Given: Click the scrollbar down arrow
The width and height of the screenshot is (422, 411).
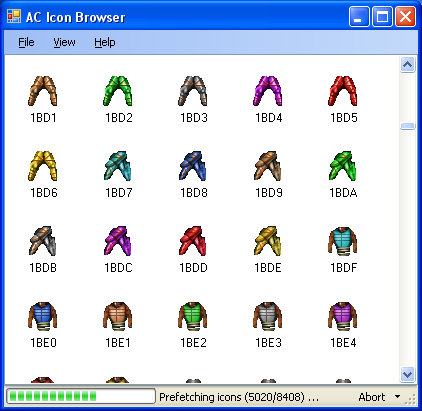Looking at the screenshot, I should click(x=407, y=374).
